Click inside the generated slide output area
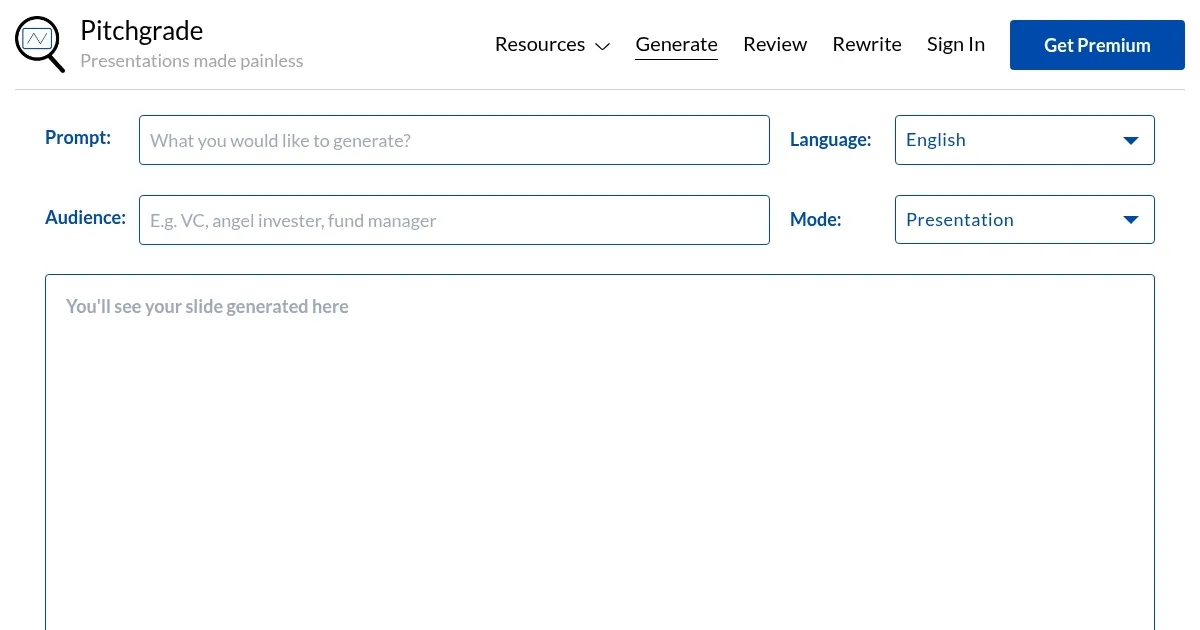This screenshot has width=1200, height=630. click(600, 450)
